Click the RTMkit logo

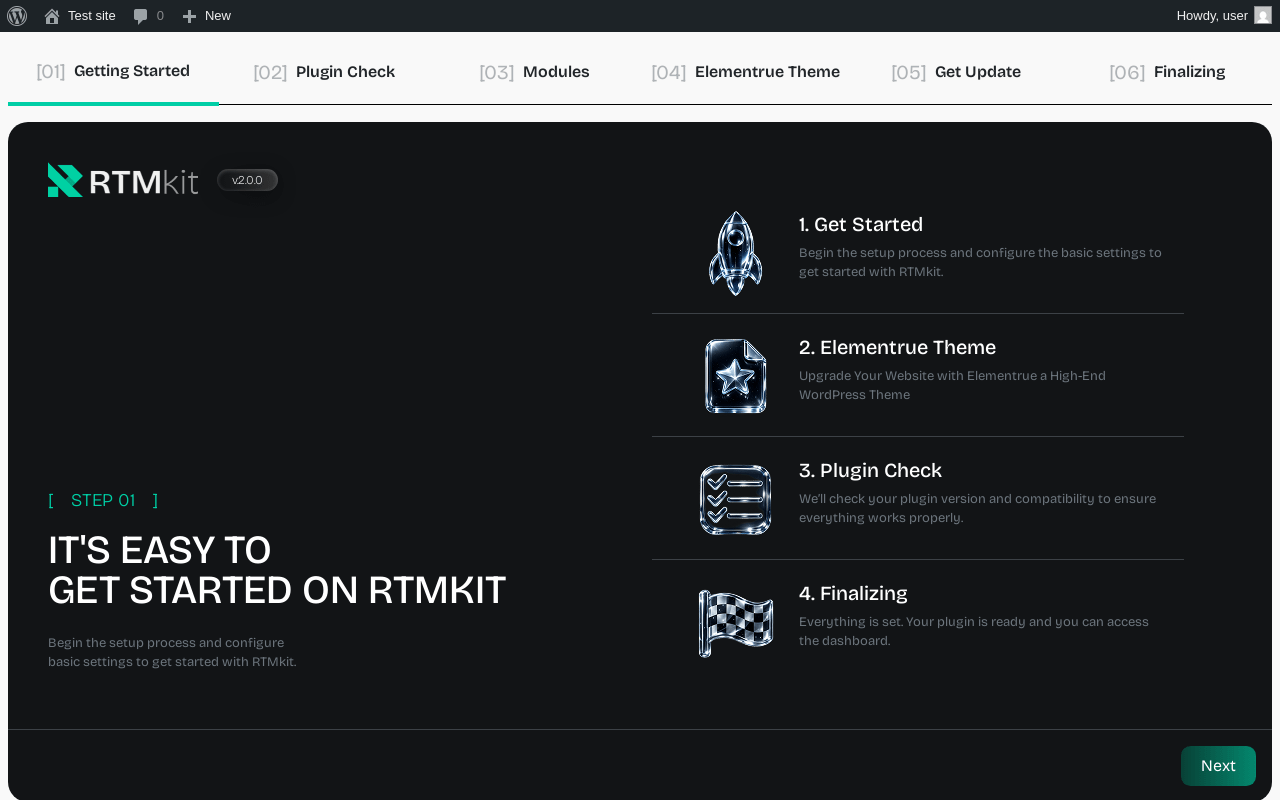123,180
